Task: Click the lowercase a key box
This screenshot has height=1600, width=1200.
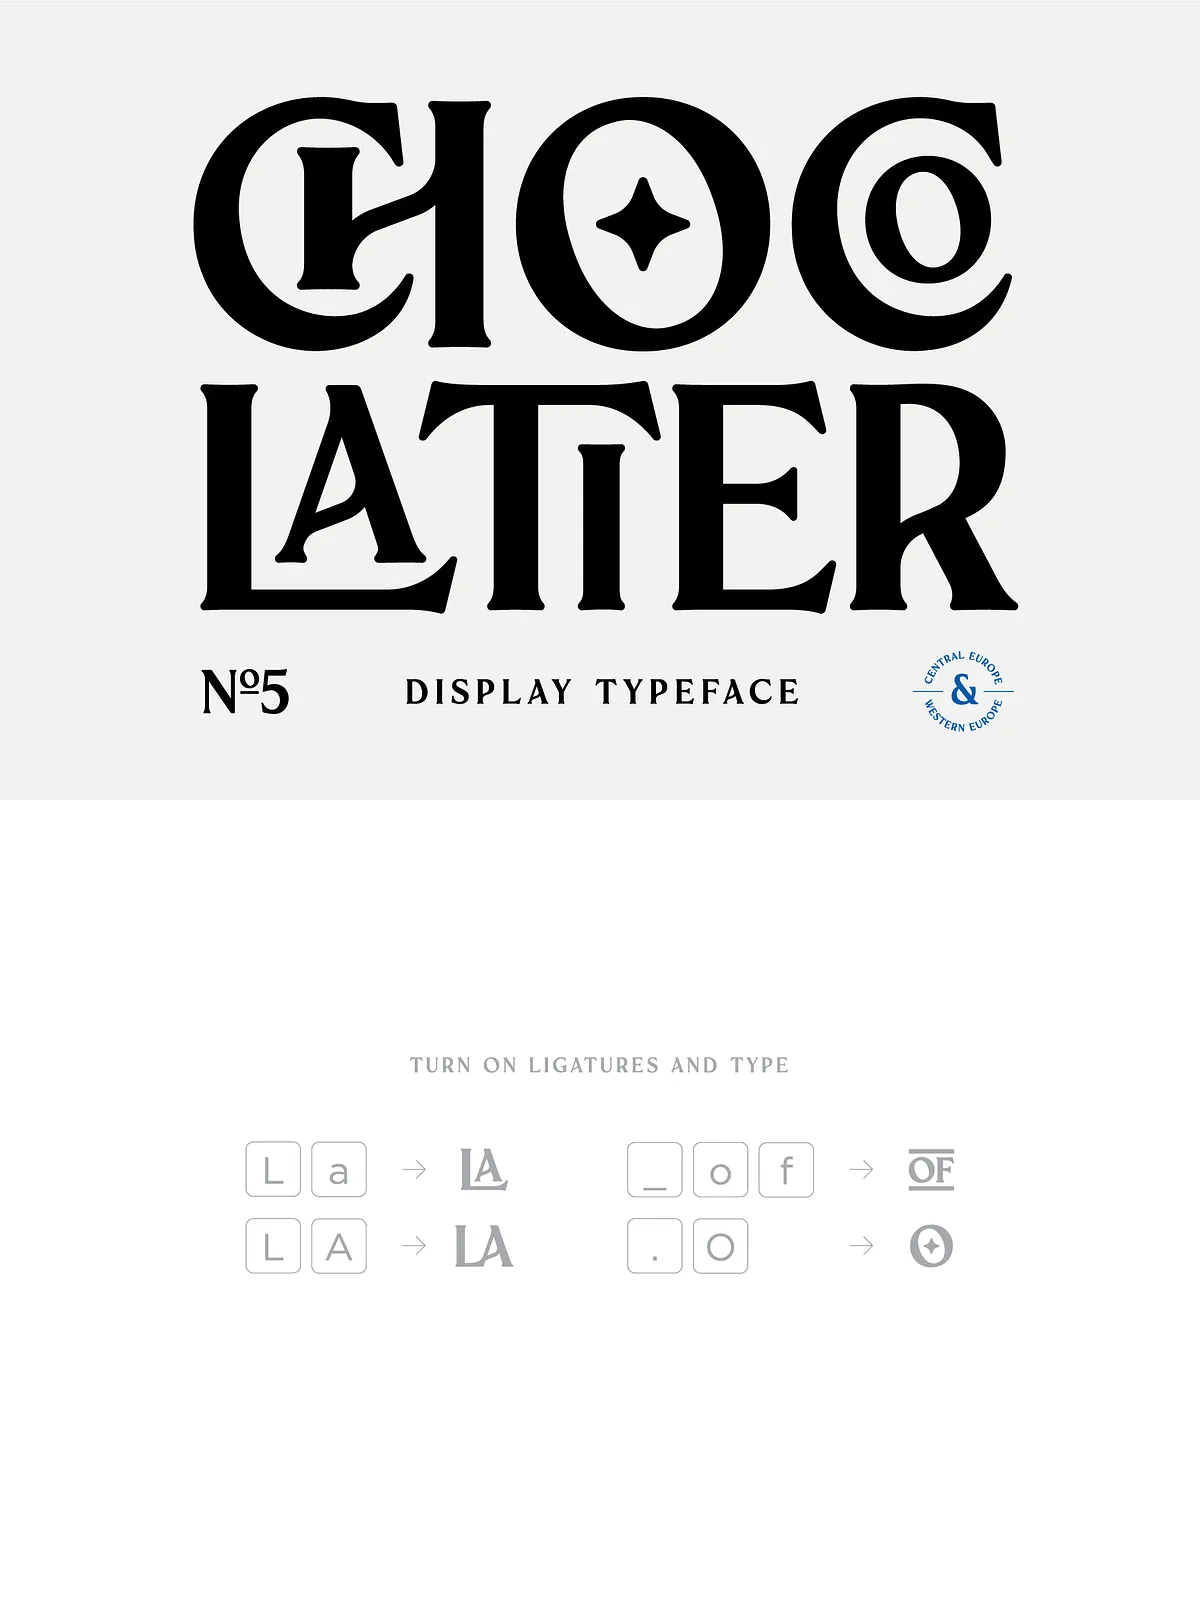Action: [x=339, y=1169]
